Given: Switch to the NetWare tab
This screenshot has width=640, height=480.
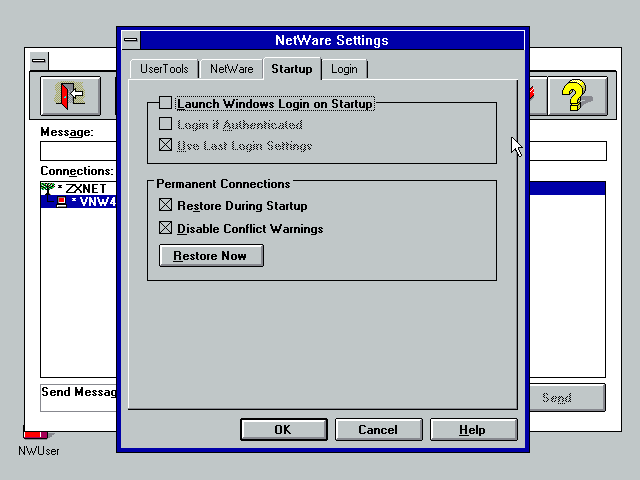Looking at the screenshot, I should [231, 69].
